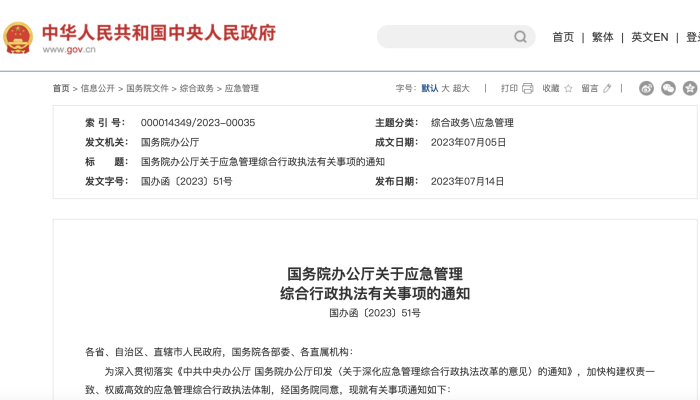Go to 首页 in the breadcrumb

[x=61, y=88]
